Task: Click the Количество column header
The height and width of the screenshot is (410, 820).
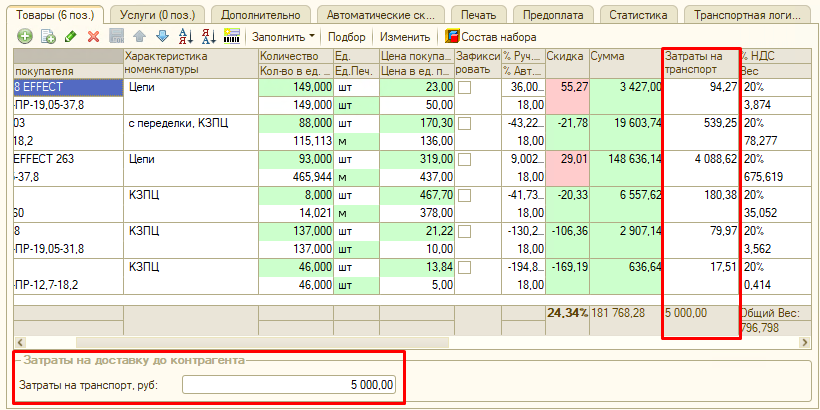Action: 296,56
